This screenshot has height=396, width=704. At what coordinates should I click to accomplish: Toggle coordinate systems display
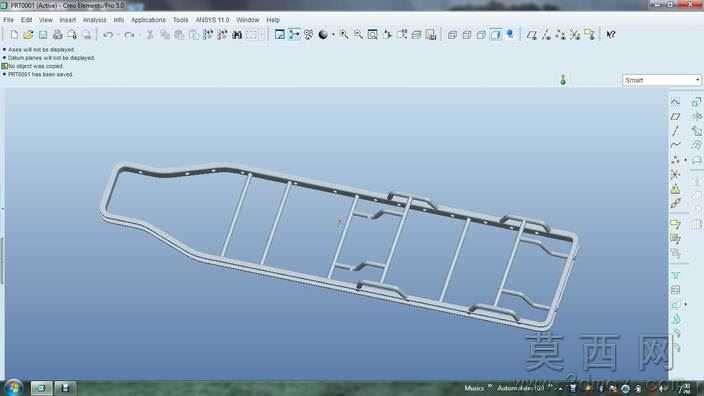pyautogui.click(x=575, y=35)
